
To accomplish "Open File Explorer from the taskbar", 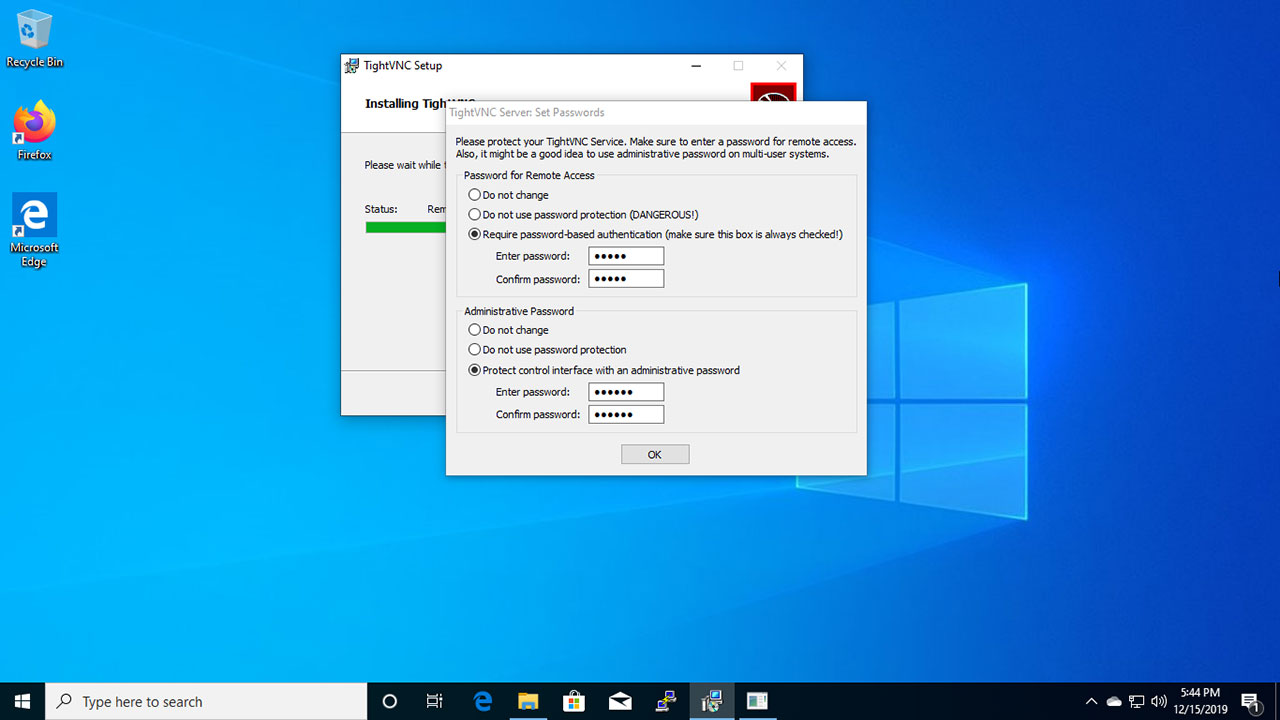I will [528, 700].
